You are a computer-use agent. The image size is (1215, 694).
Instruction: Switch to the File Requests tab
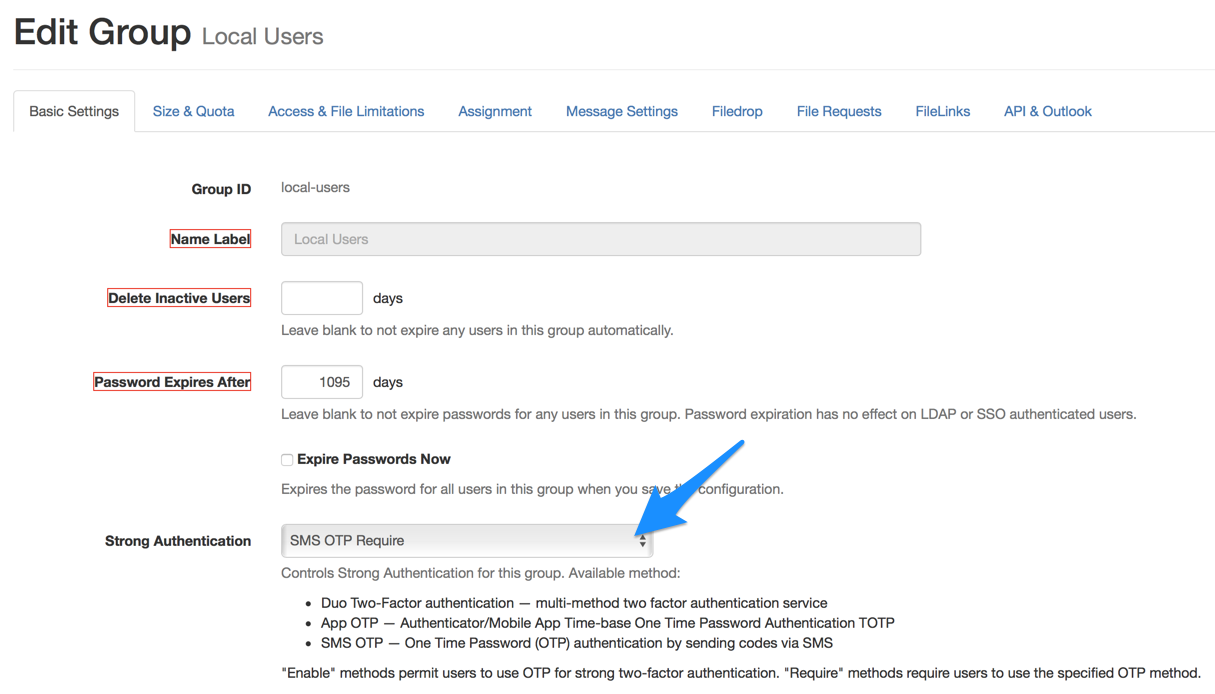click(839, 111)
